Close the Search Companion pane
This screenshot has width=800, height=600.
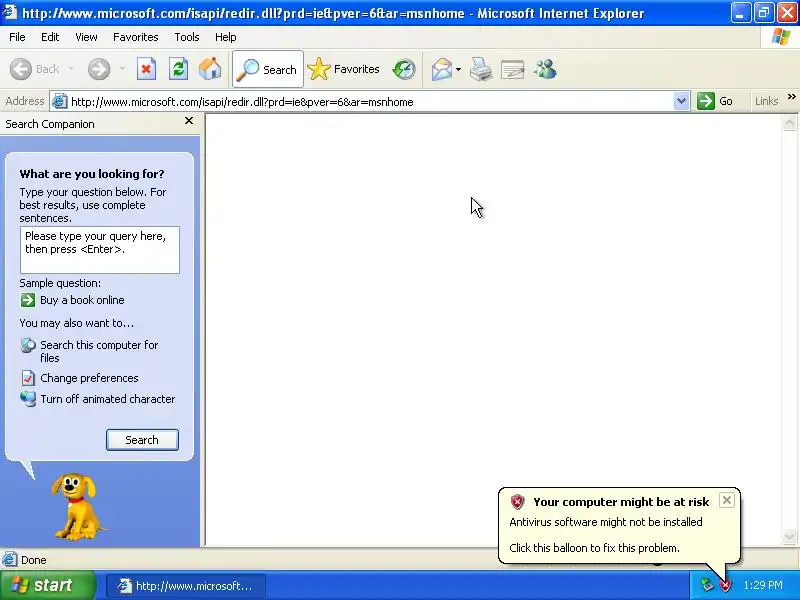(x=189, y=121)
